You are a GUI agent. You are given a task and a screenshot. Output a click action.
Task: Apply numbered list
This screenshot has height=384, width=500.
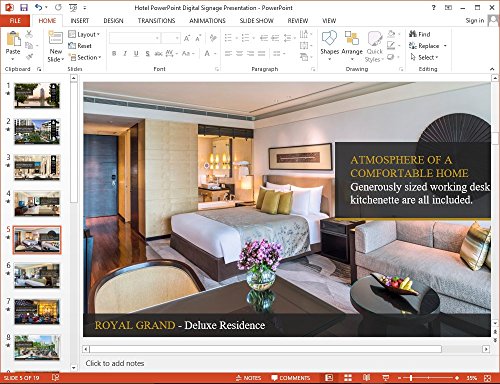[245, 38]
